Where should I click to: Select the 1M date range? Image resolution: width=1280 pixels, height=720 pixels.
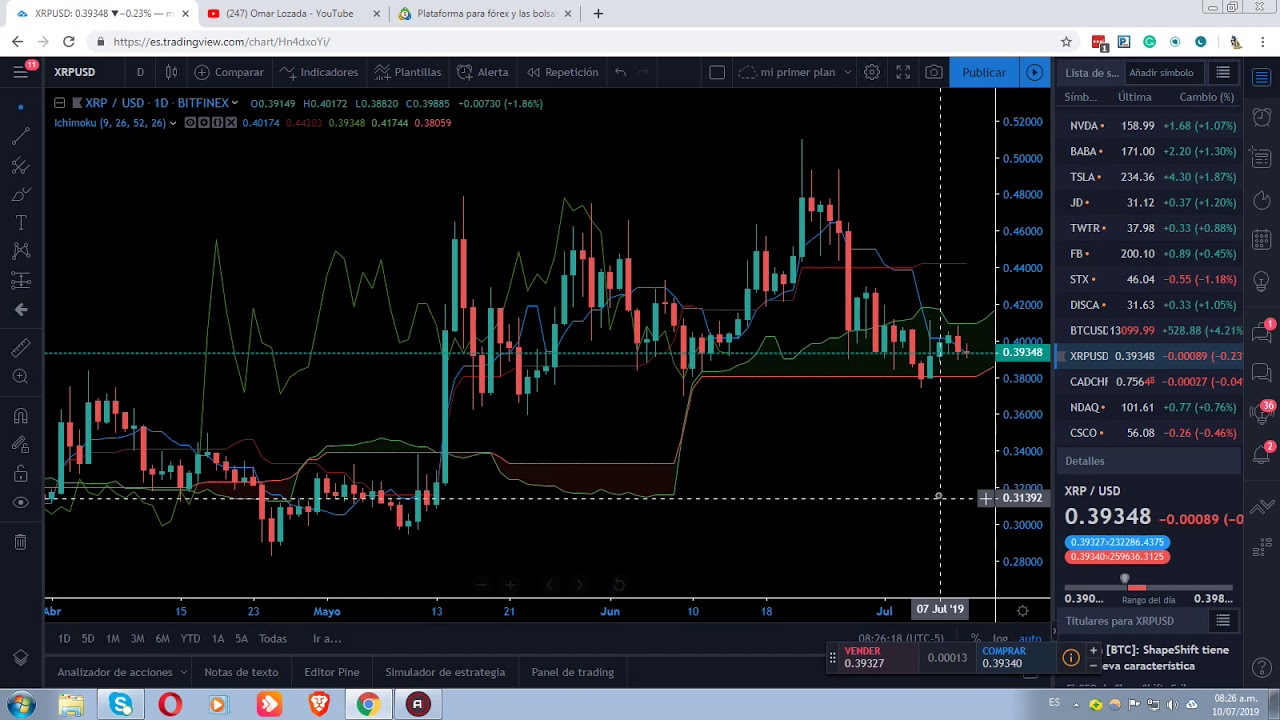113,639
